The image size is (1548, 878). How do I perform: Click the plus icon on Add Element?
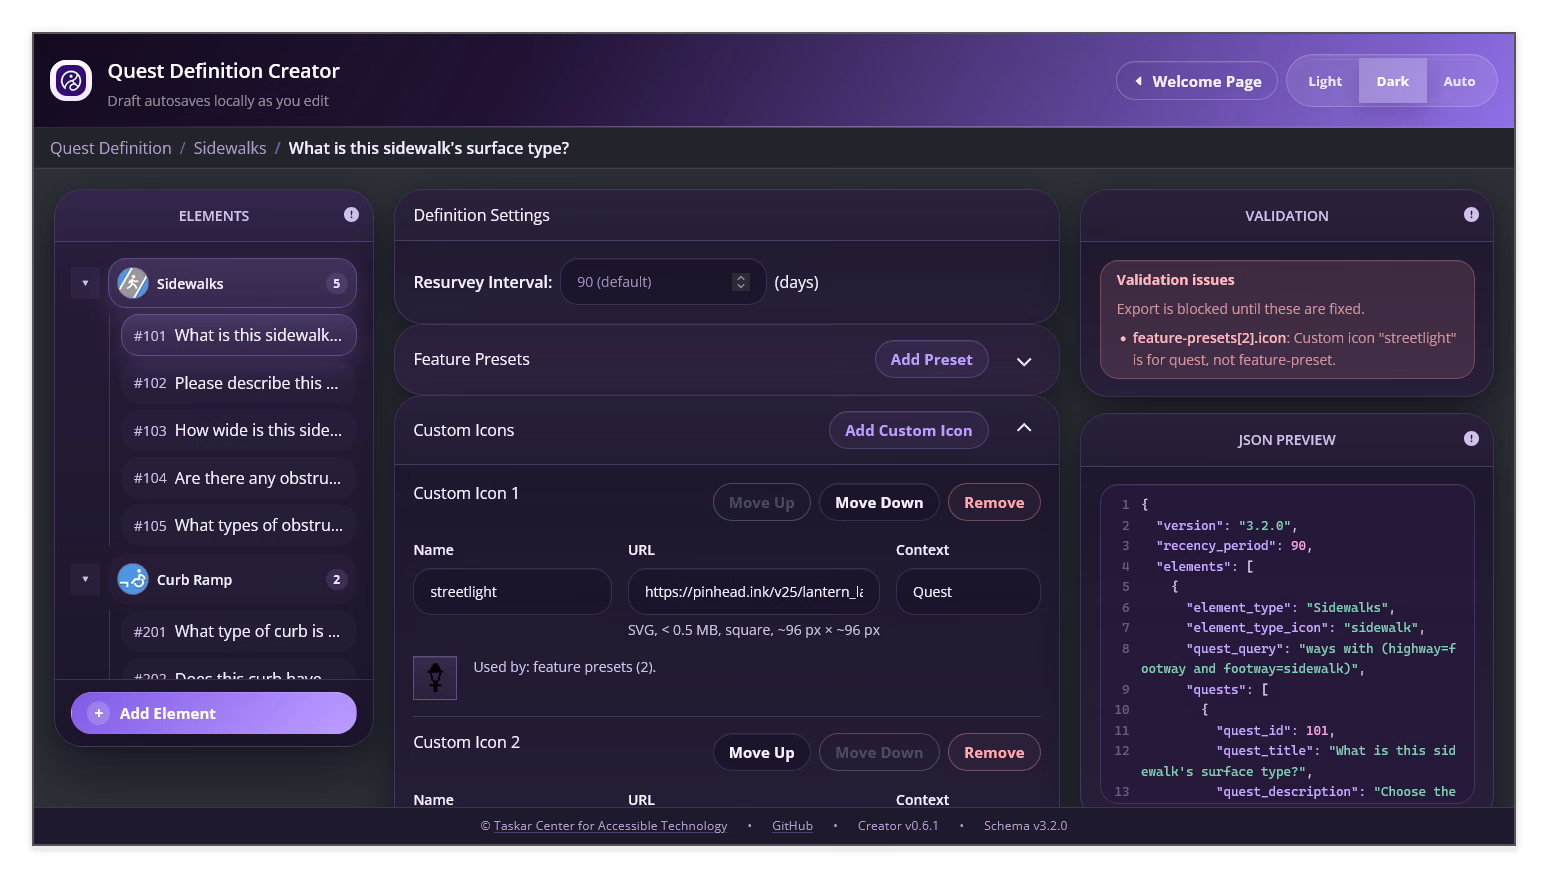click(98, 713)
